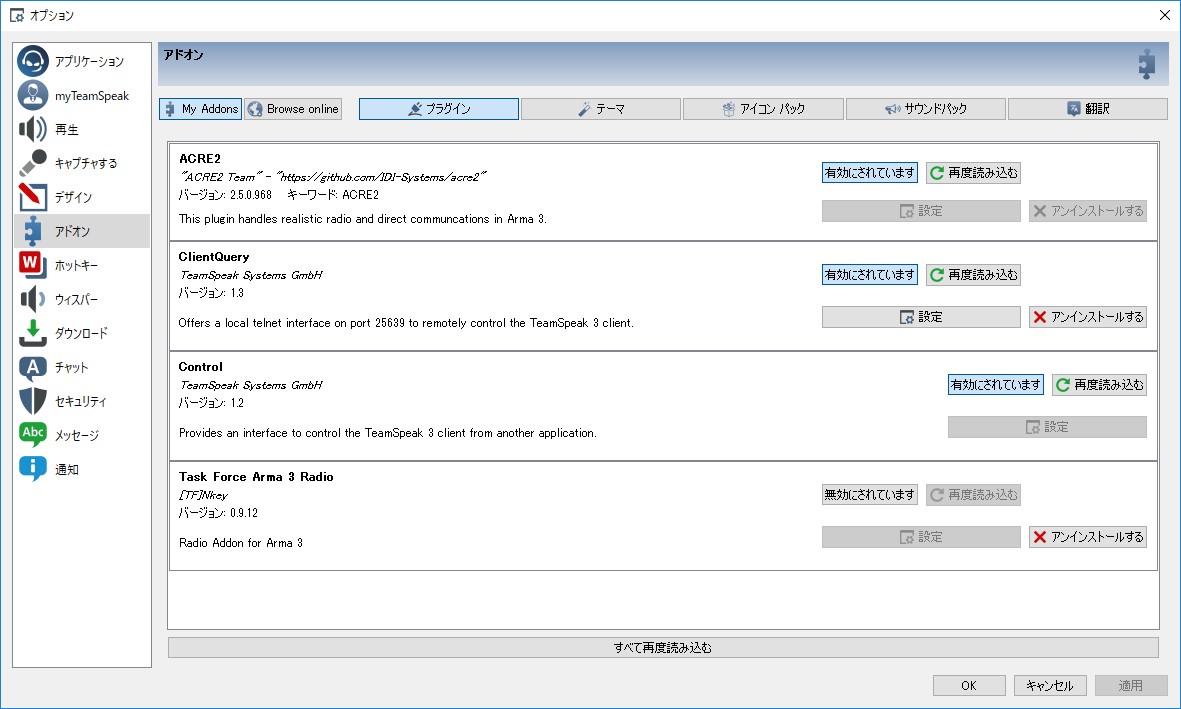Reload the Control plugin with 再度読み込む
Image resolution: width=1181 pixels, height=709 pixels.
pyautogui.click(x=1100, y=385)
